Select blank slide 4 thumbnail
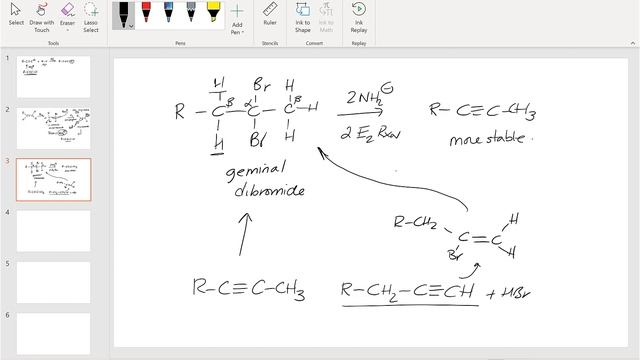This screenshot has height=360, width=640. point(53,231)
